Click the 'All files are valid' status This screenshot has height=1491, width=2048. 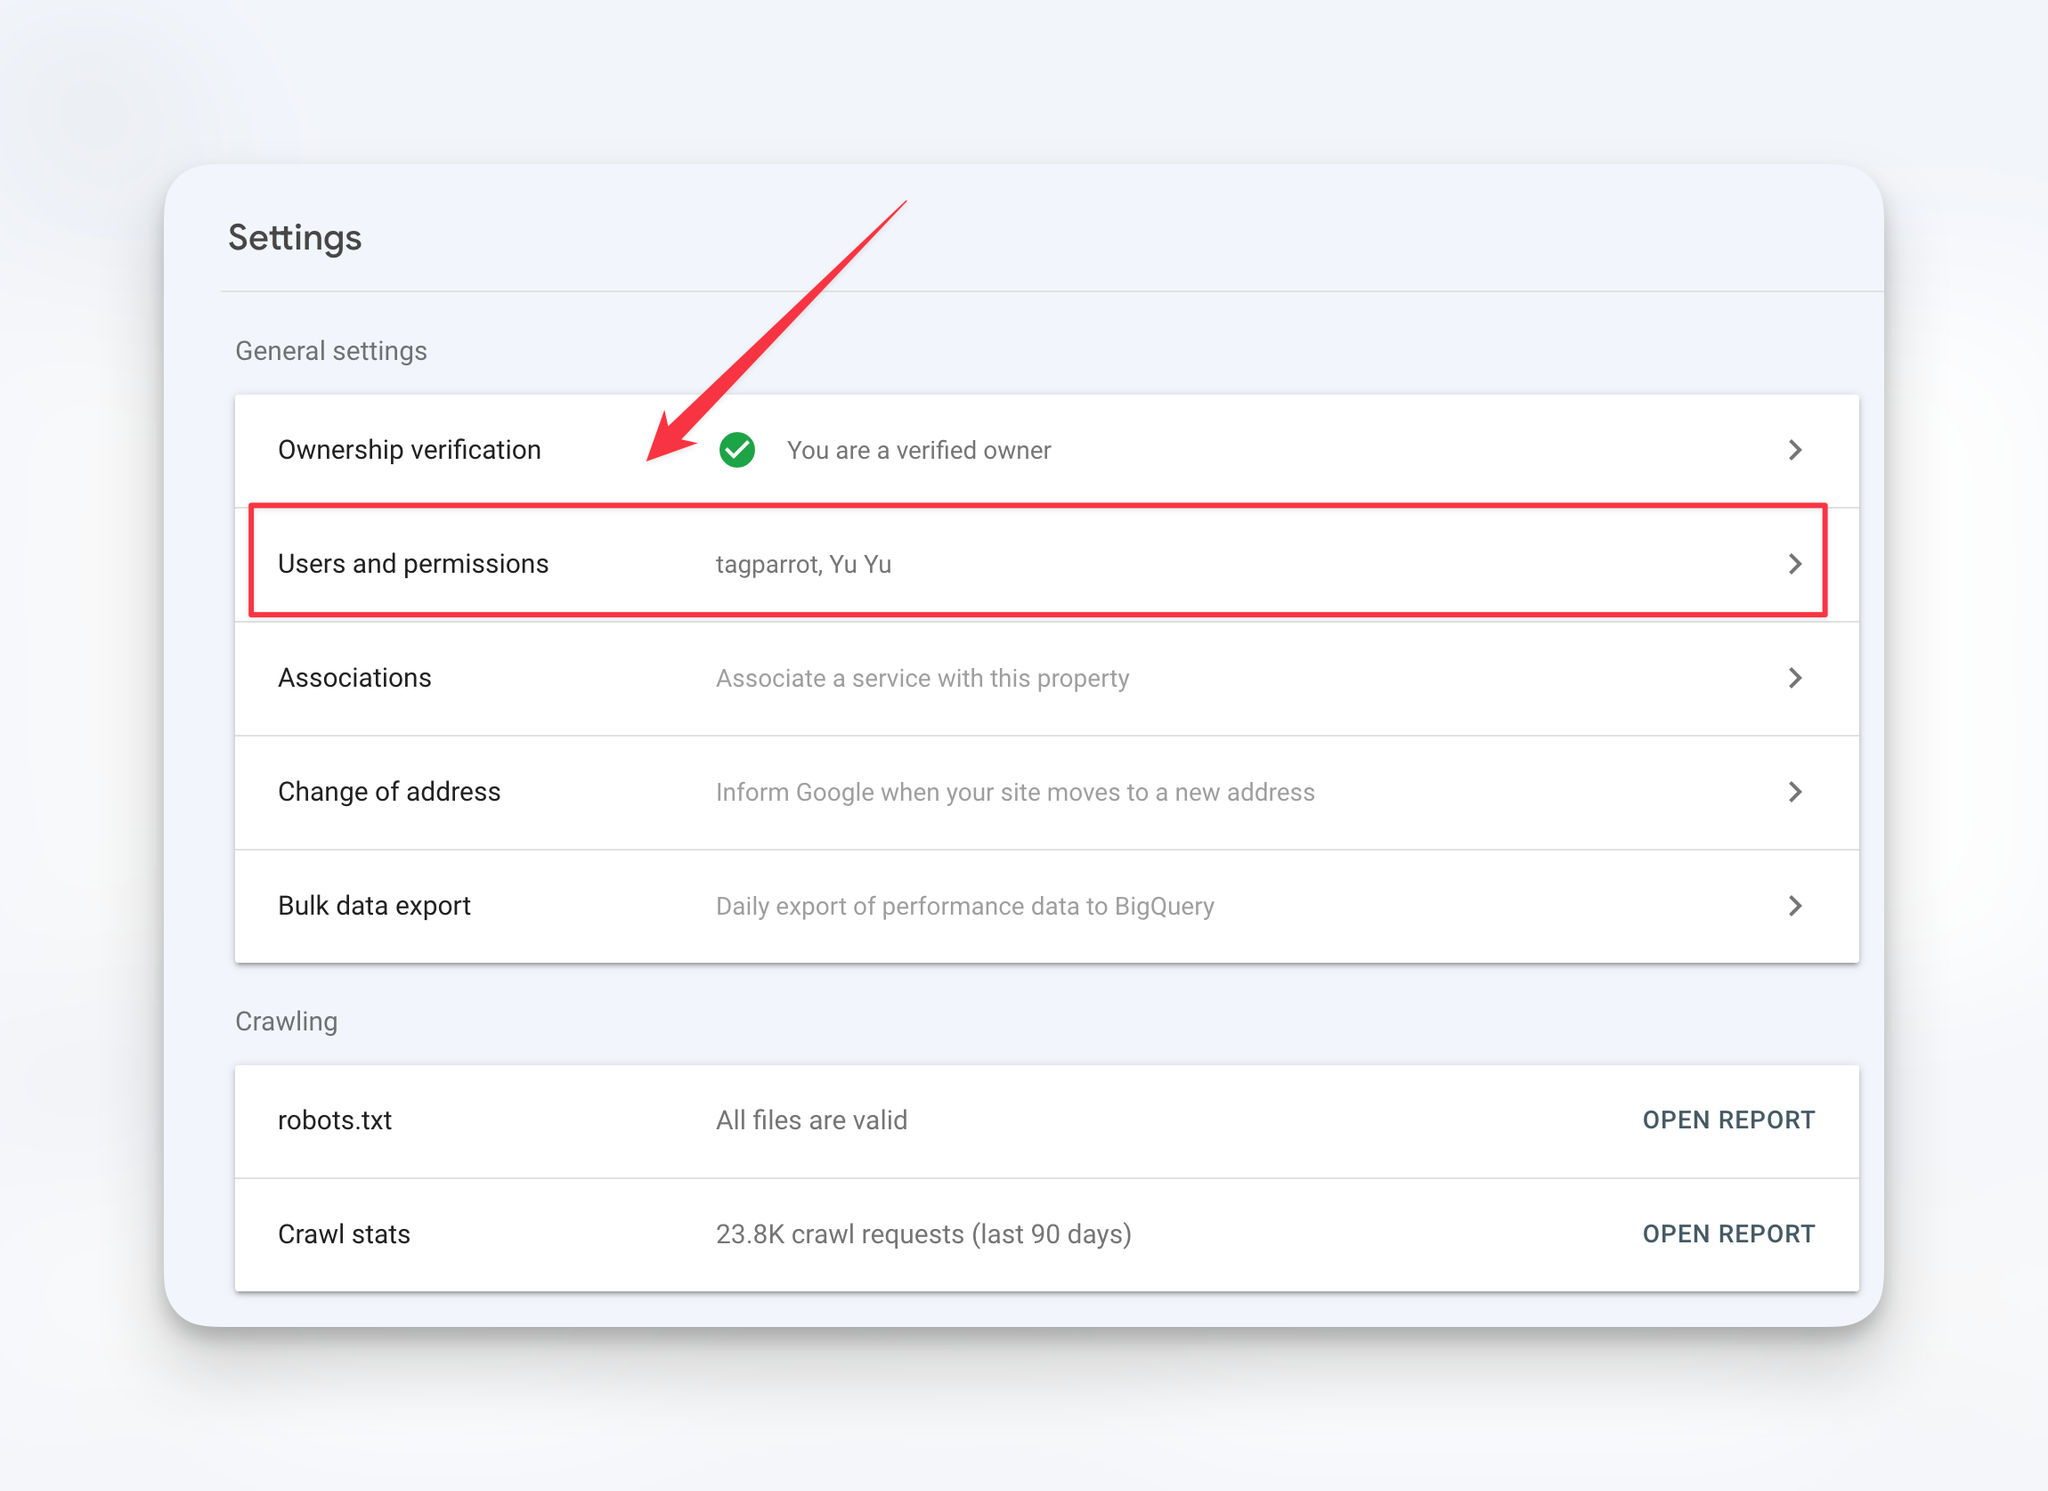tap(811, 1120)
